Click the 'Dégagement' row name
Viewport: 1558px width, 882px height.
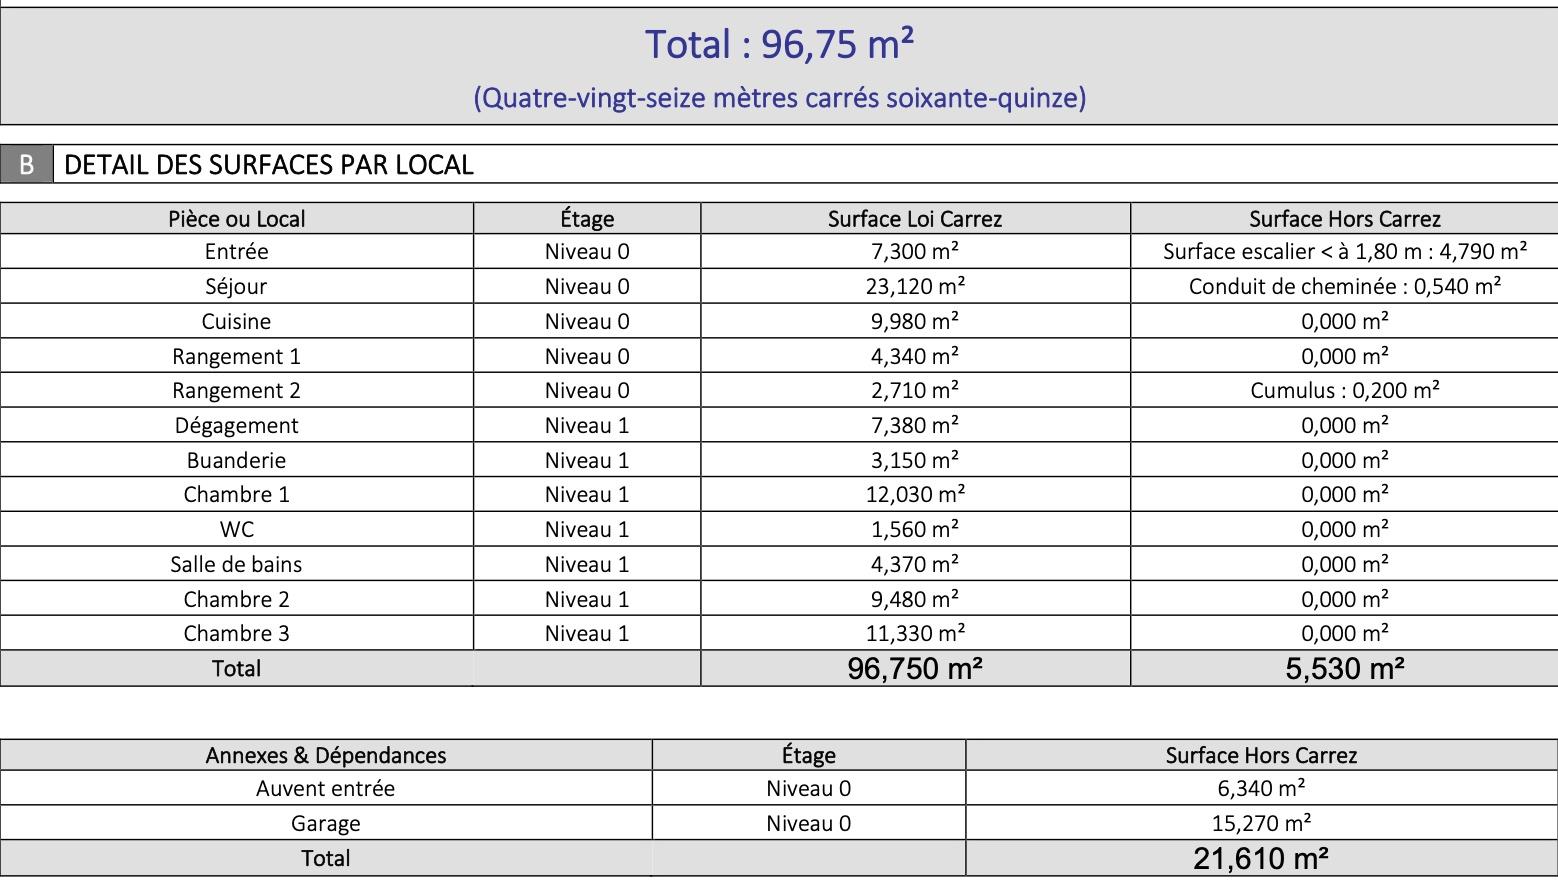(237, 426)
